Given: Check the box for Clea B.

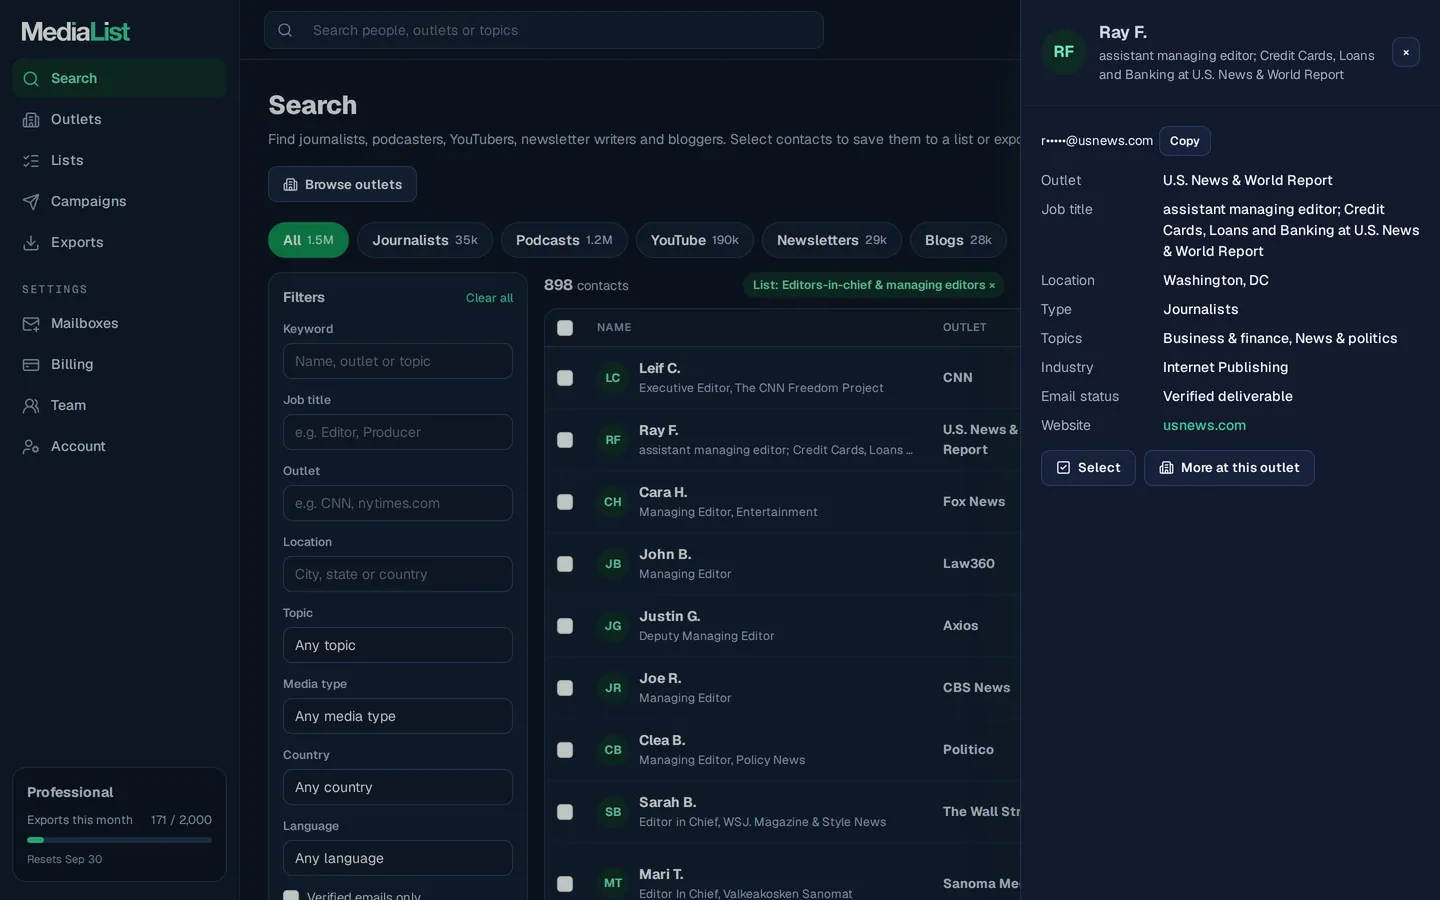Looking at the screenshot, I should (565, 750).
